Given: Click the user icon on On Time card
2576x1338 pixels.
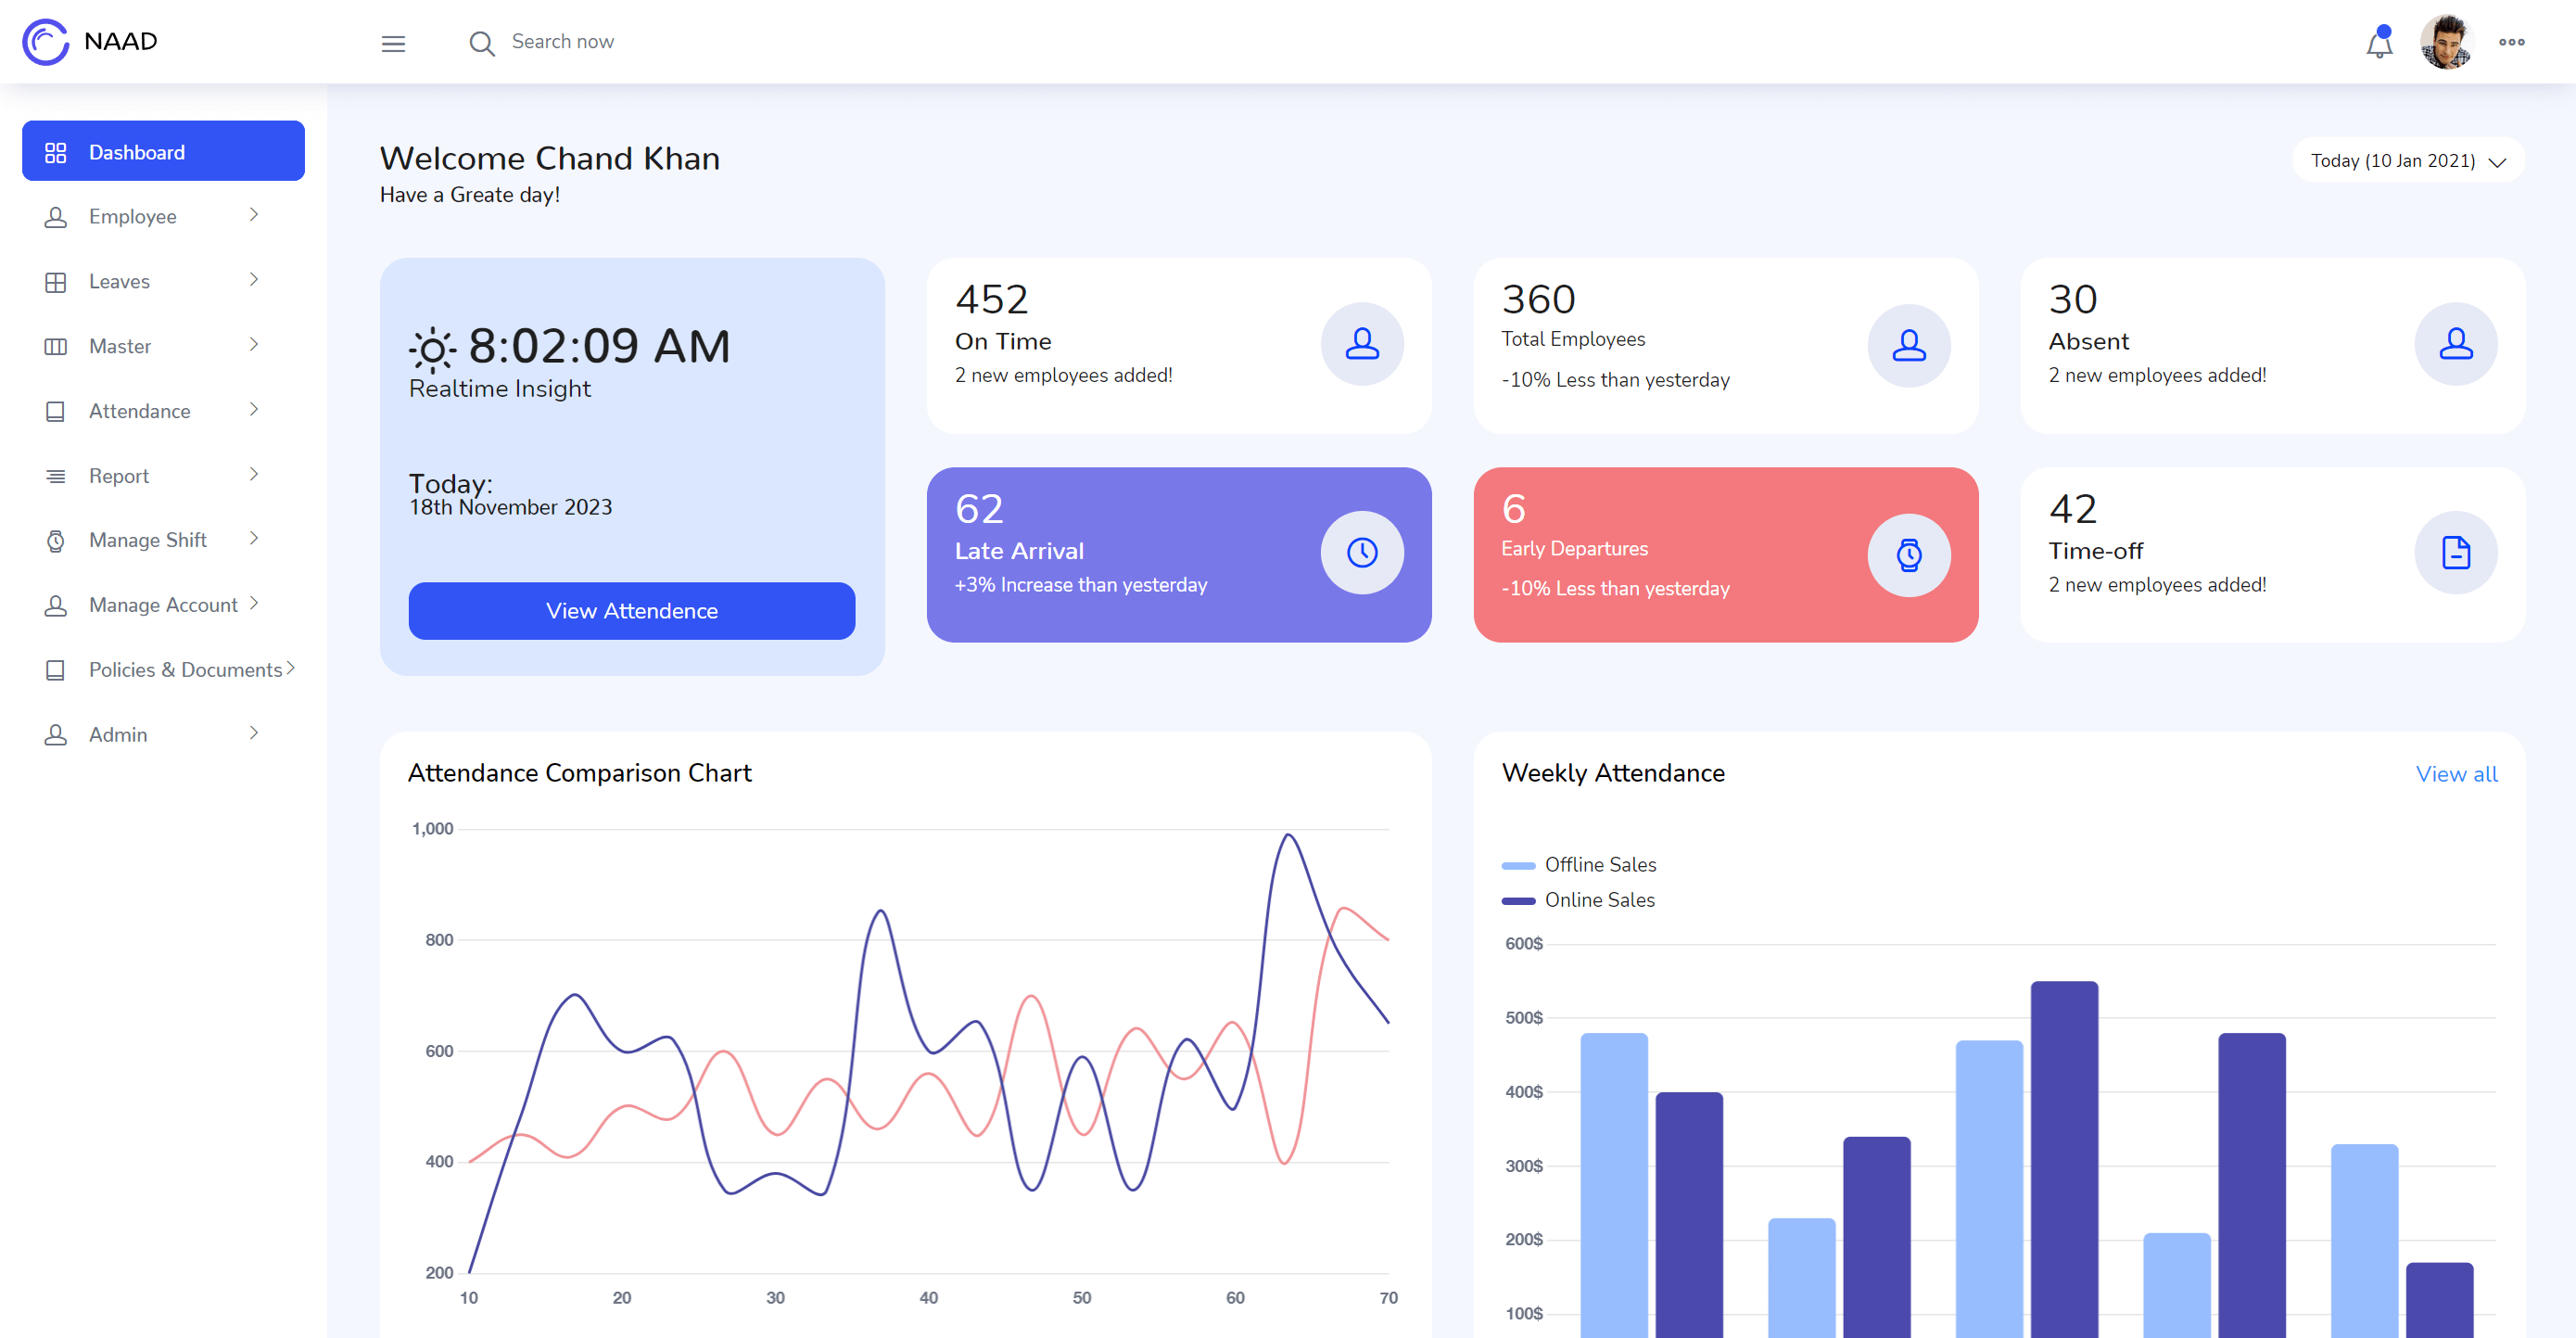Looking at the screenshot, I should point(1362,344).
